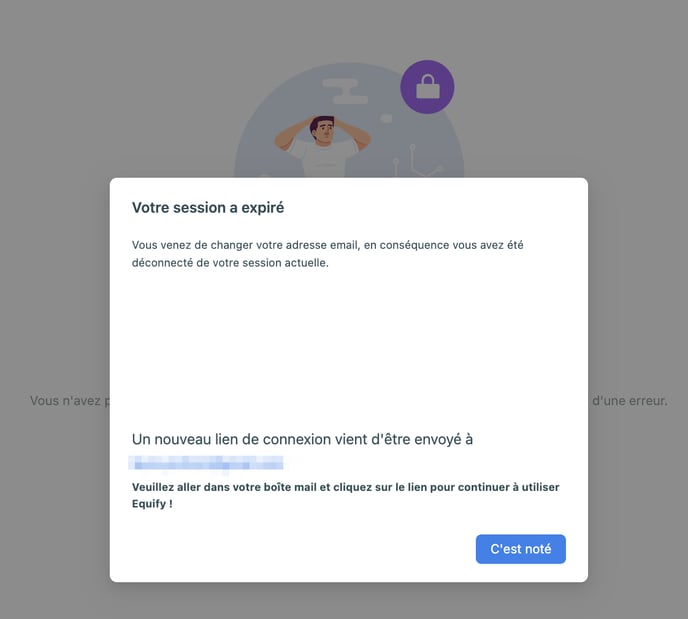Click the background text "Vous n'avez"
The height and width of the screenshot is (619, 688).
click(x=65, y=401)
